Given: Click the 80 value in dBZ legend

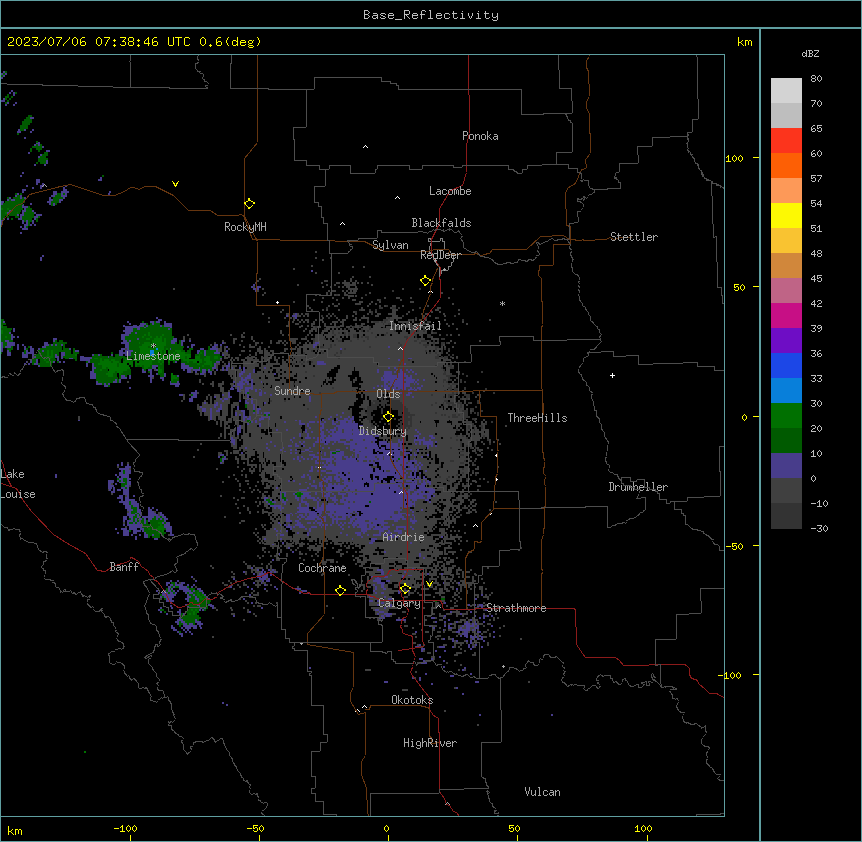Looking at the screenshot, I should pos(816,79).
